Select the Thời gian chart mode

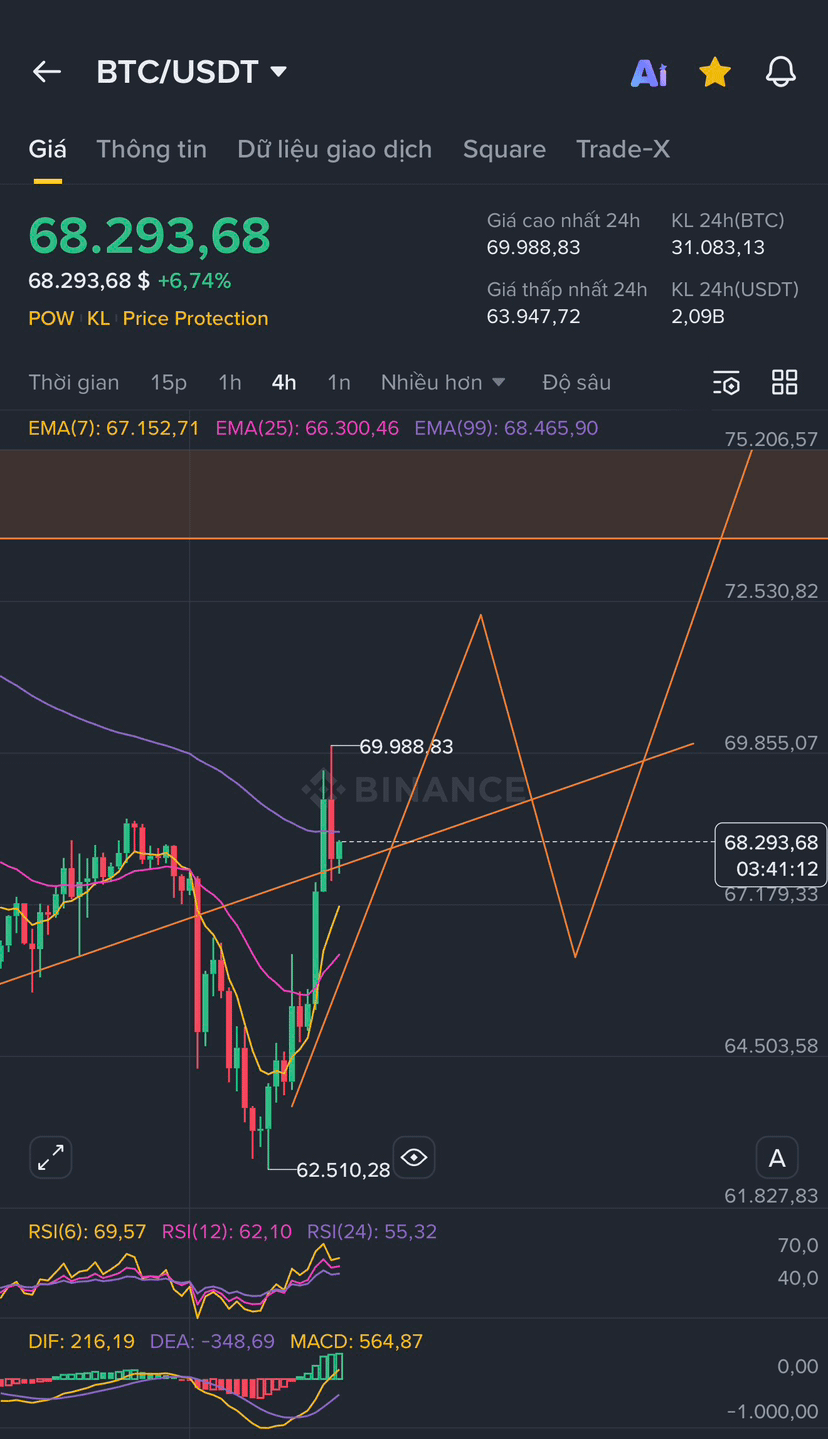point(74,382)
